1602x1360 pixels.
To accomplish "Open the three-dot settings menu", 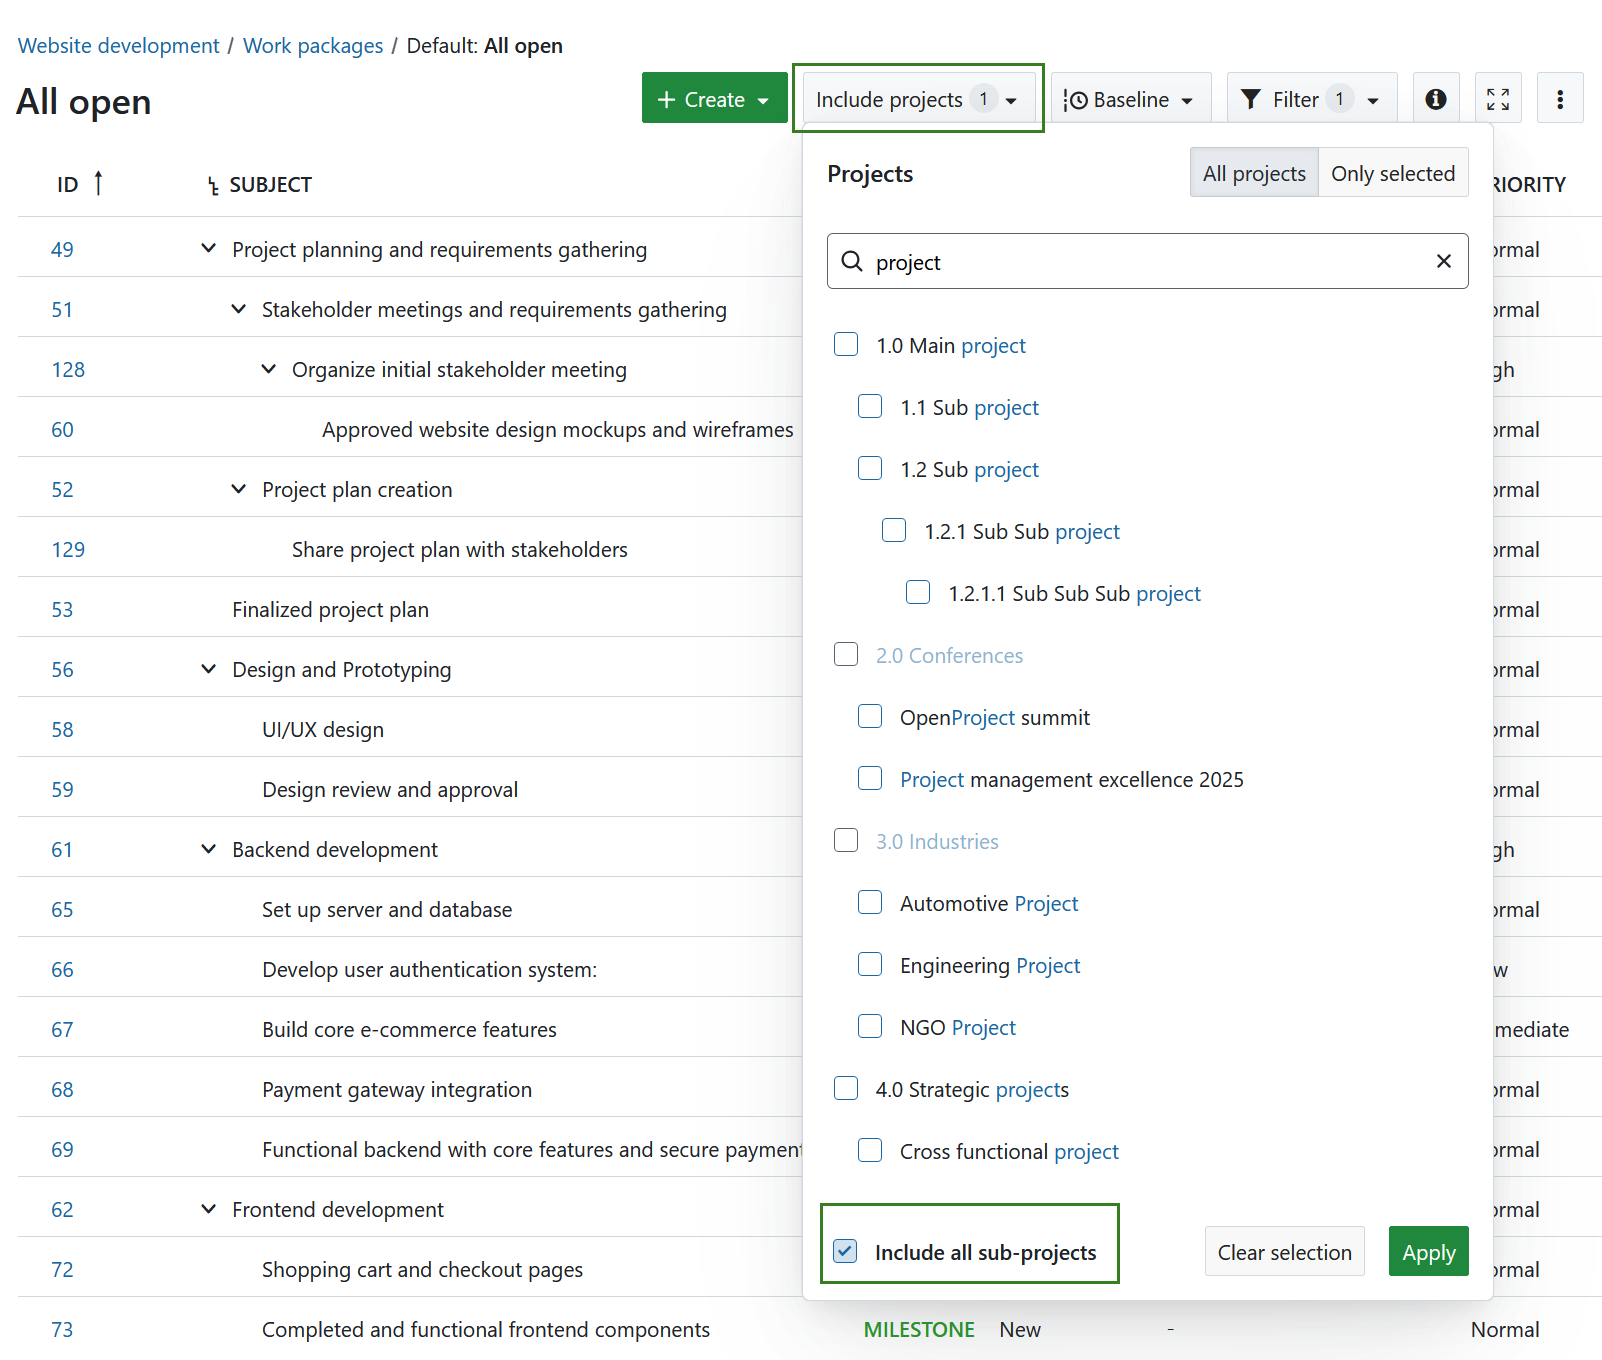I will tap(1559, 98).
